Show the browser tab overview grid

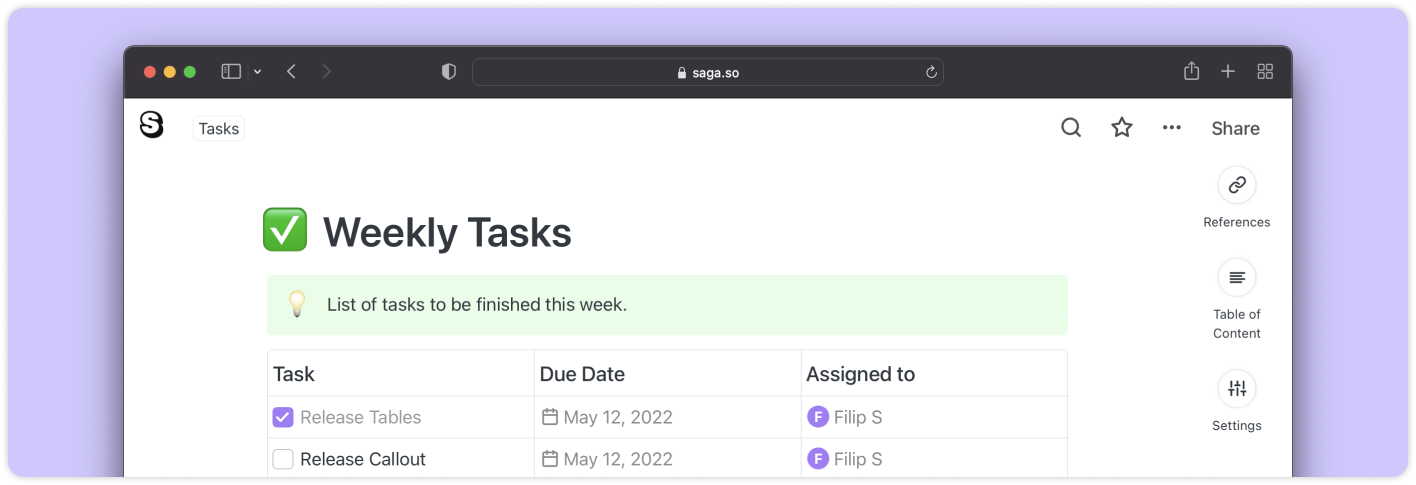[x=1265, y=72]
